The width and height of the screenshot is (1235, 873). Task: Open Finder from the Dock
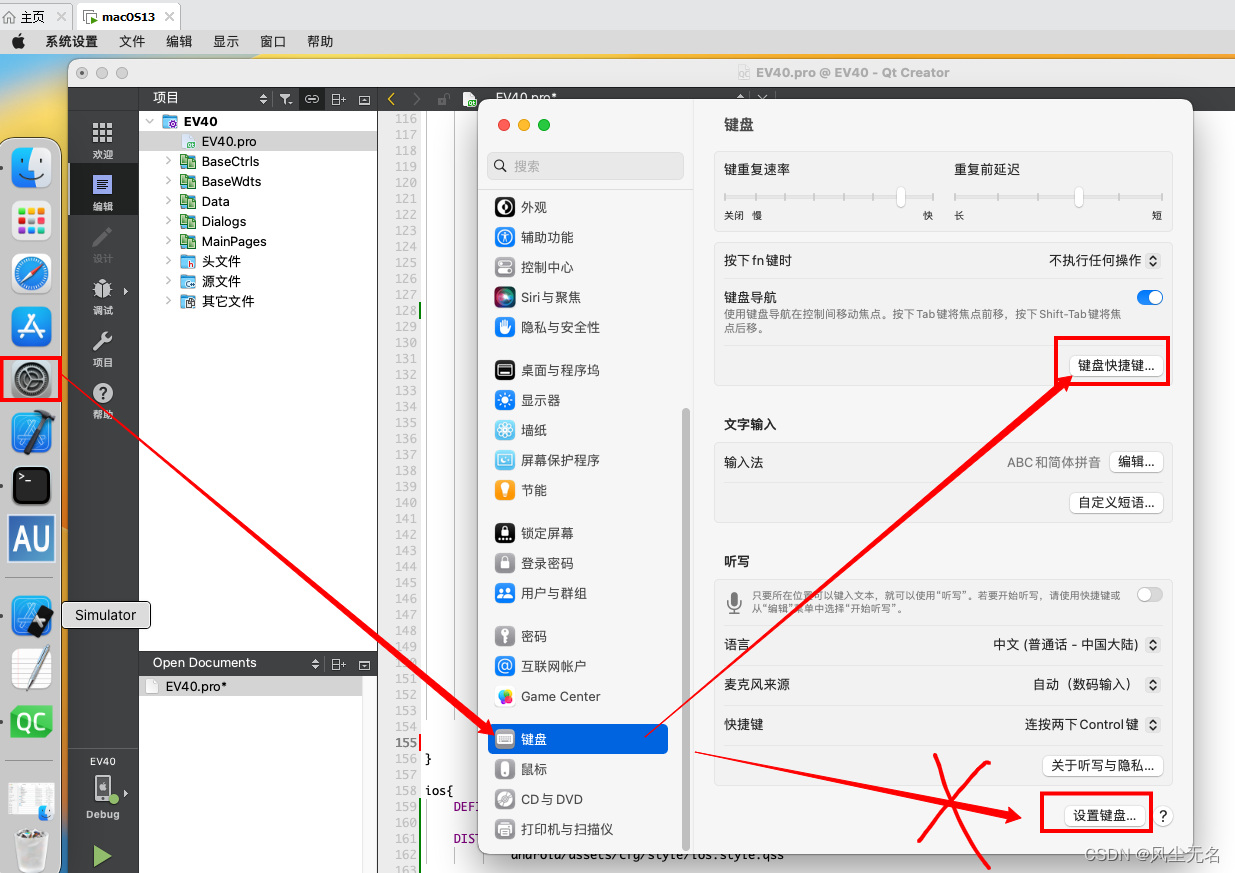pyautogui.click(x=31, y=167)
